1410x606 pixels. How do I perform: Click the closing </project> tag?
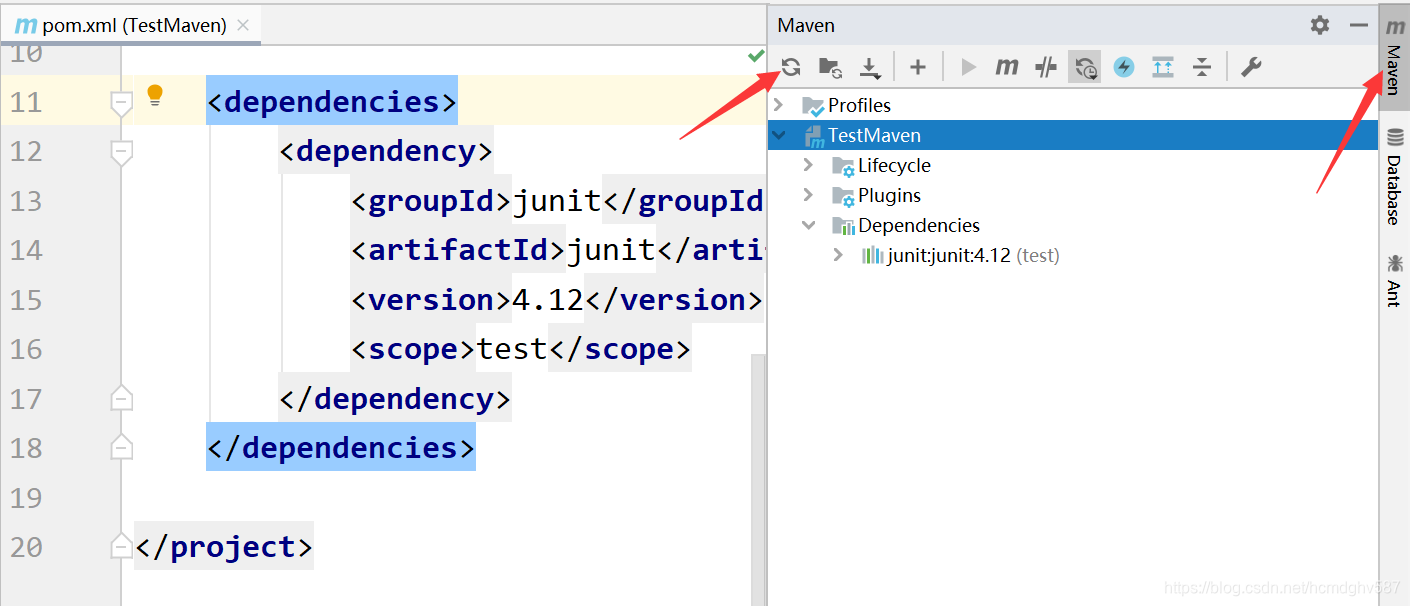pos(224,546)
